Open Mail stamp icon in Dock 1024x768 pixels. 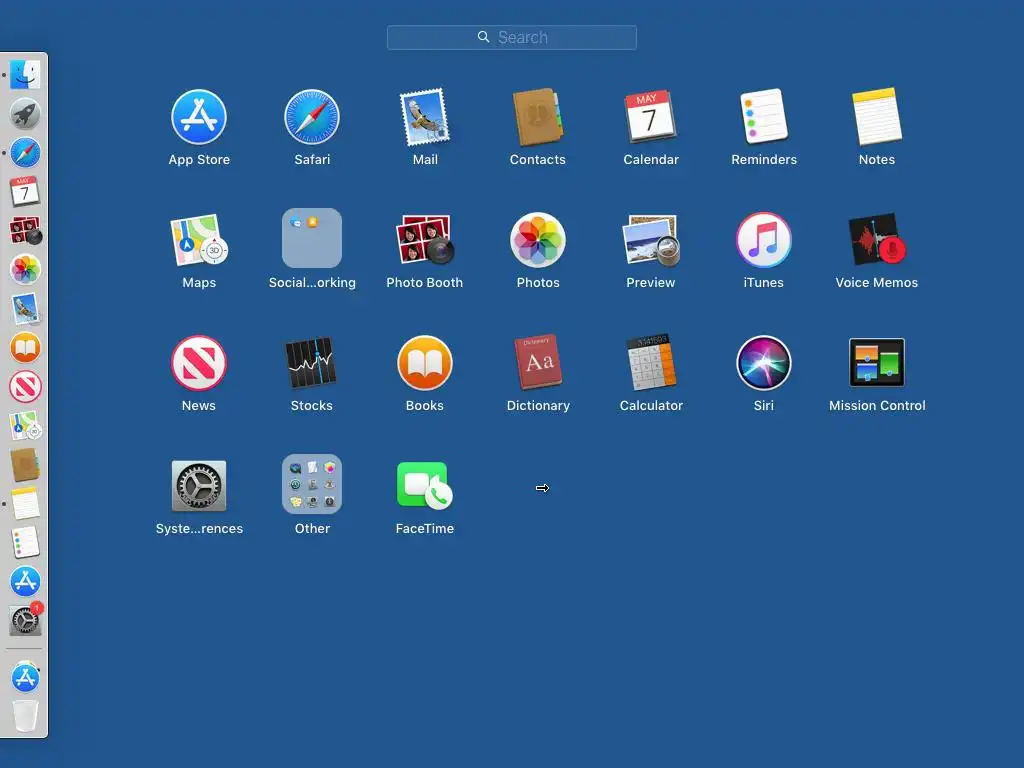pyautogui.click(x=25, y=309)
